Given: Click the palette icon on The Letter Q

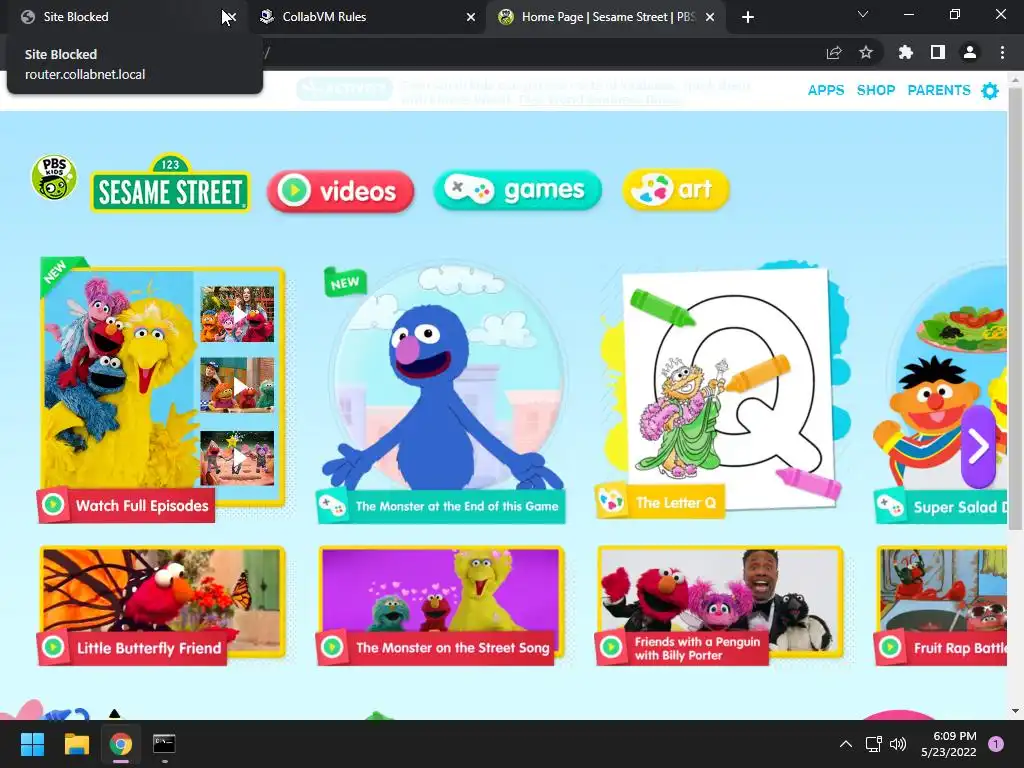Looking at the screenshot, I should pyautogui.click(x=612, y=502).
